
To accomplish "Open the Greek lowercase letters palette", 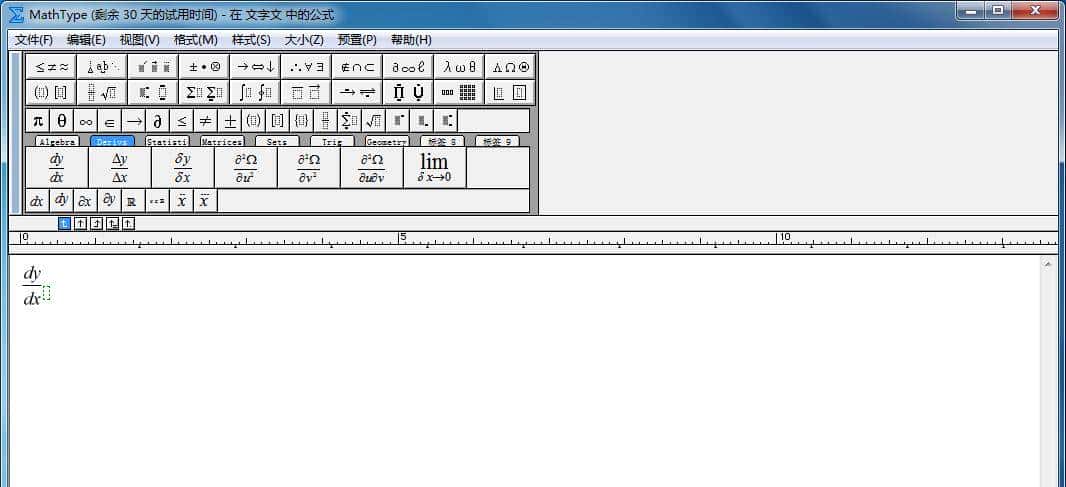I will point(459,67).
